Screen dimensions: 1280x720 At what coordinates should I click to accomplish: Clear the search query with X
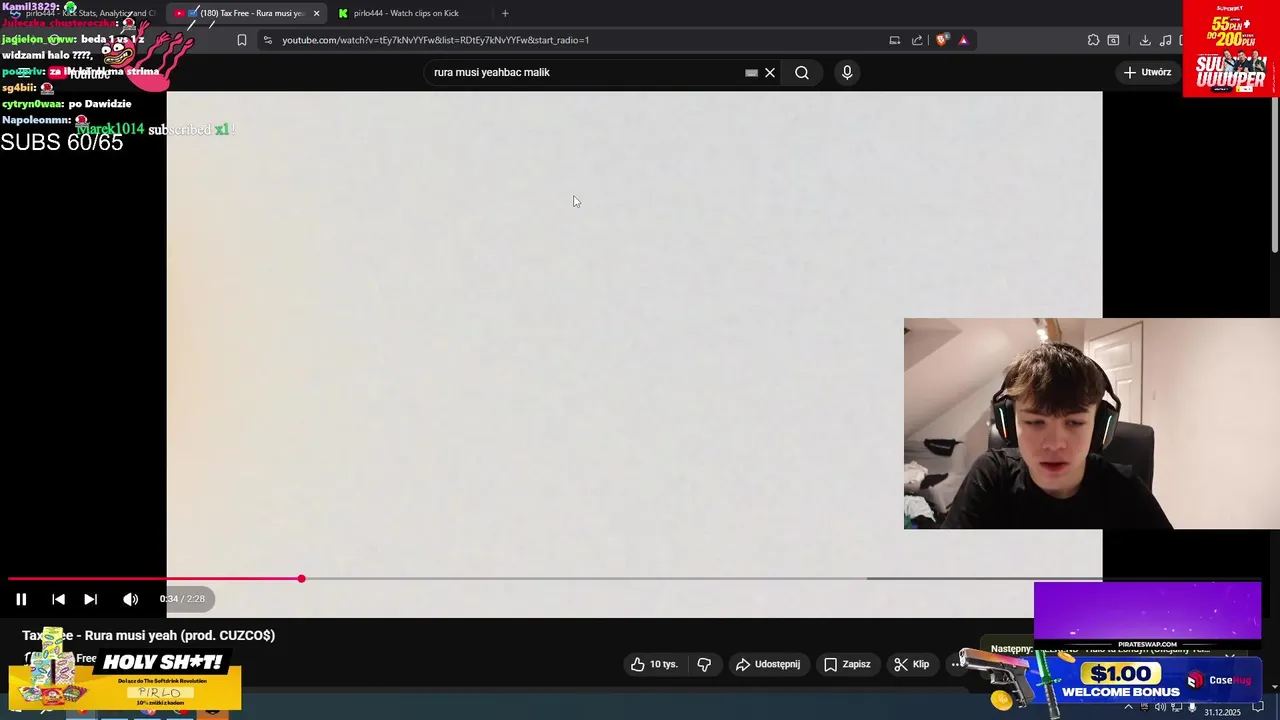[x=770, y=72]
